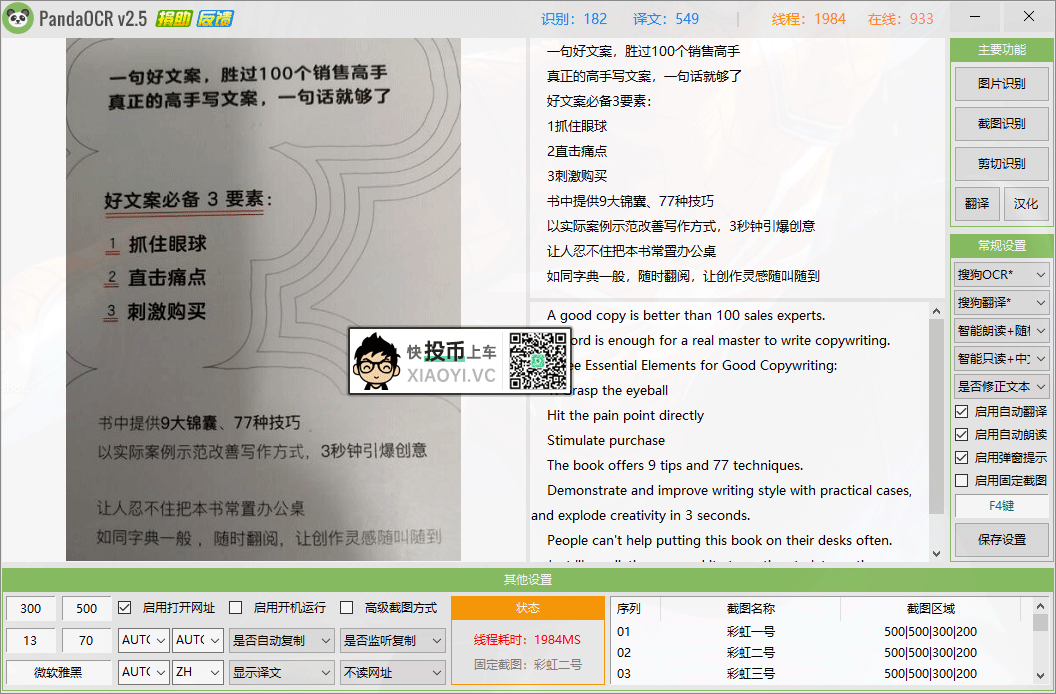Click the 300 input field

(x=31, y=608)
